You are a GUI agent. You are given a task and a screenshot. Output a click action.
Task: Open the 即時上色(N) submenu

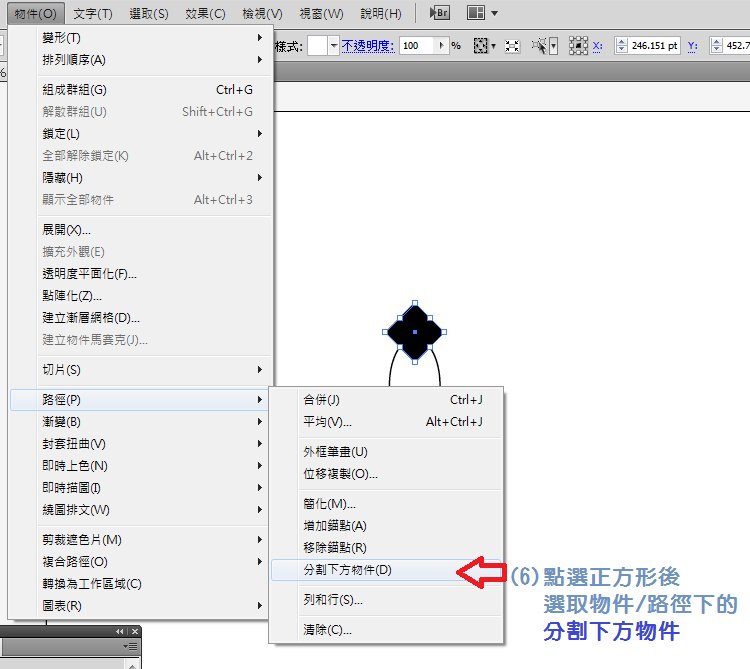(x=141, y=466)
